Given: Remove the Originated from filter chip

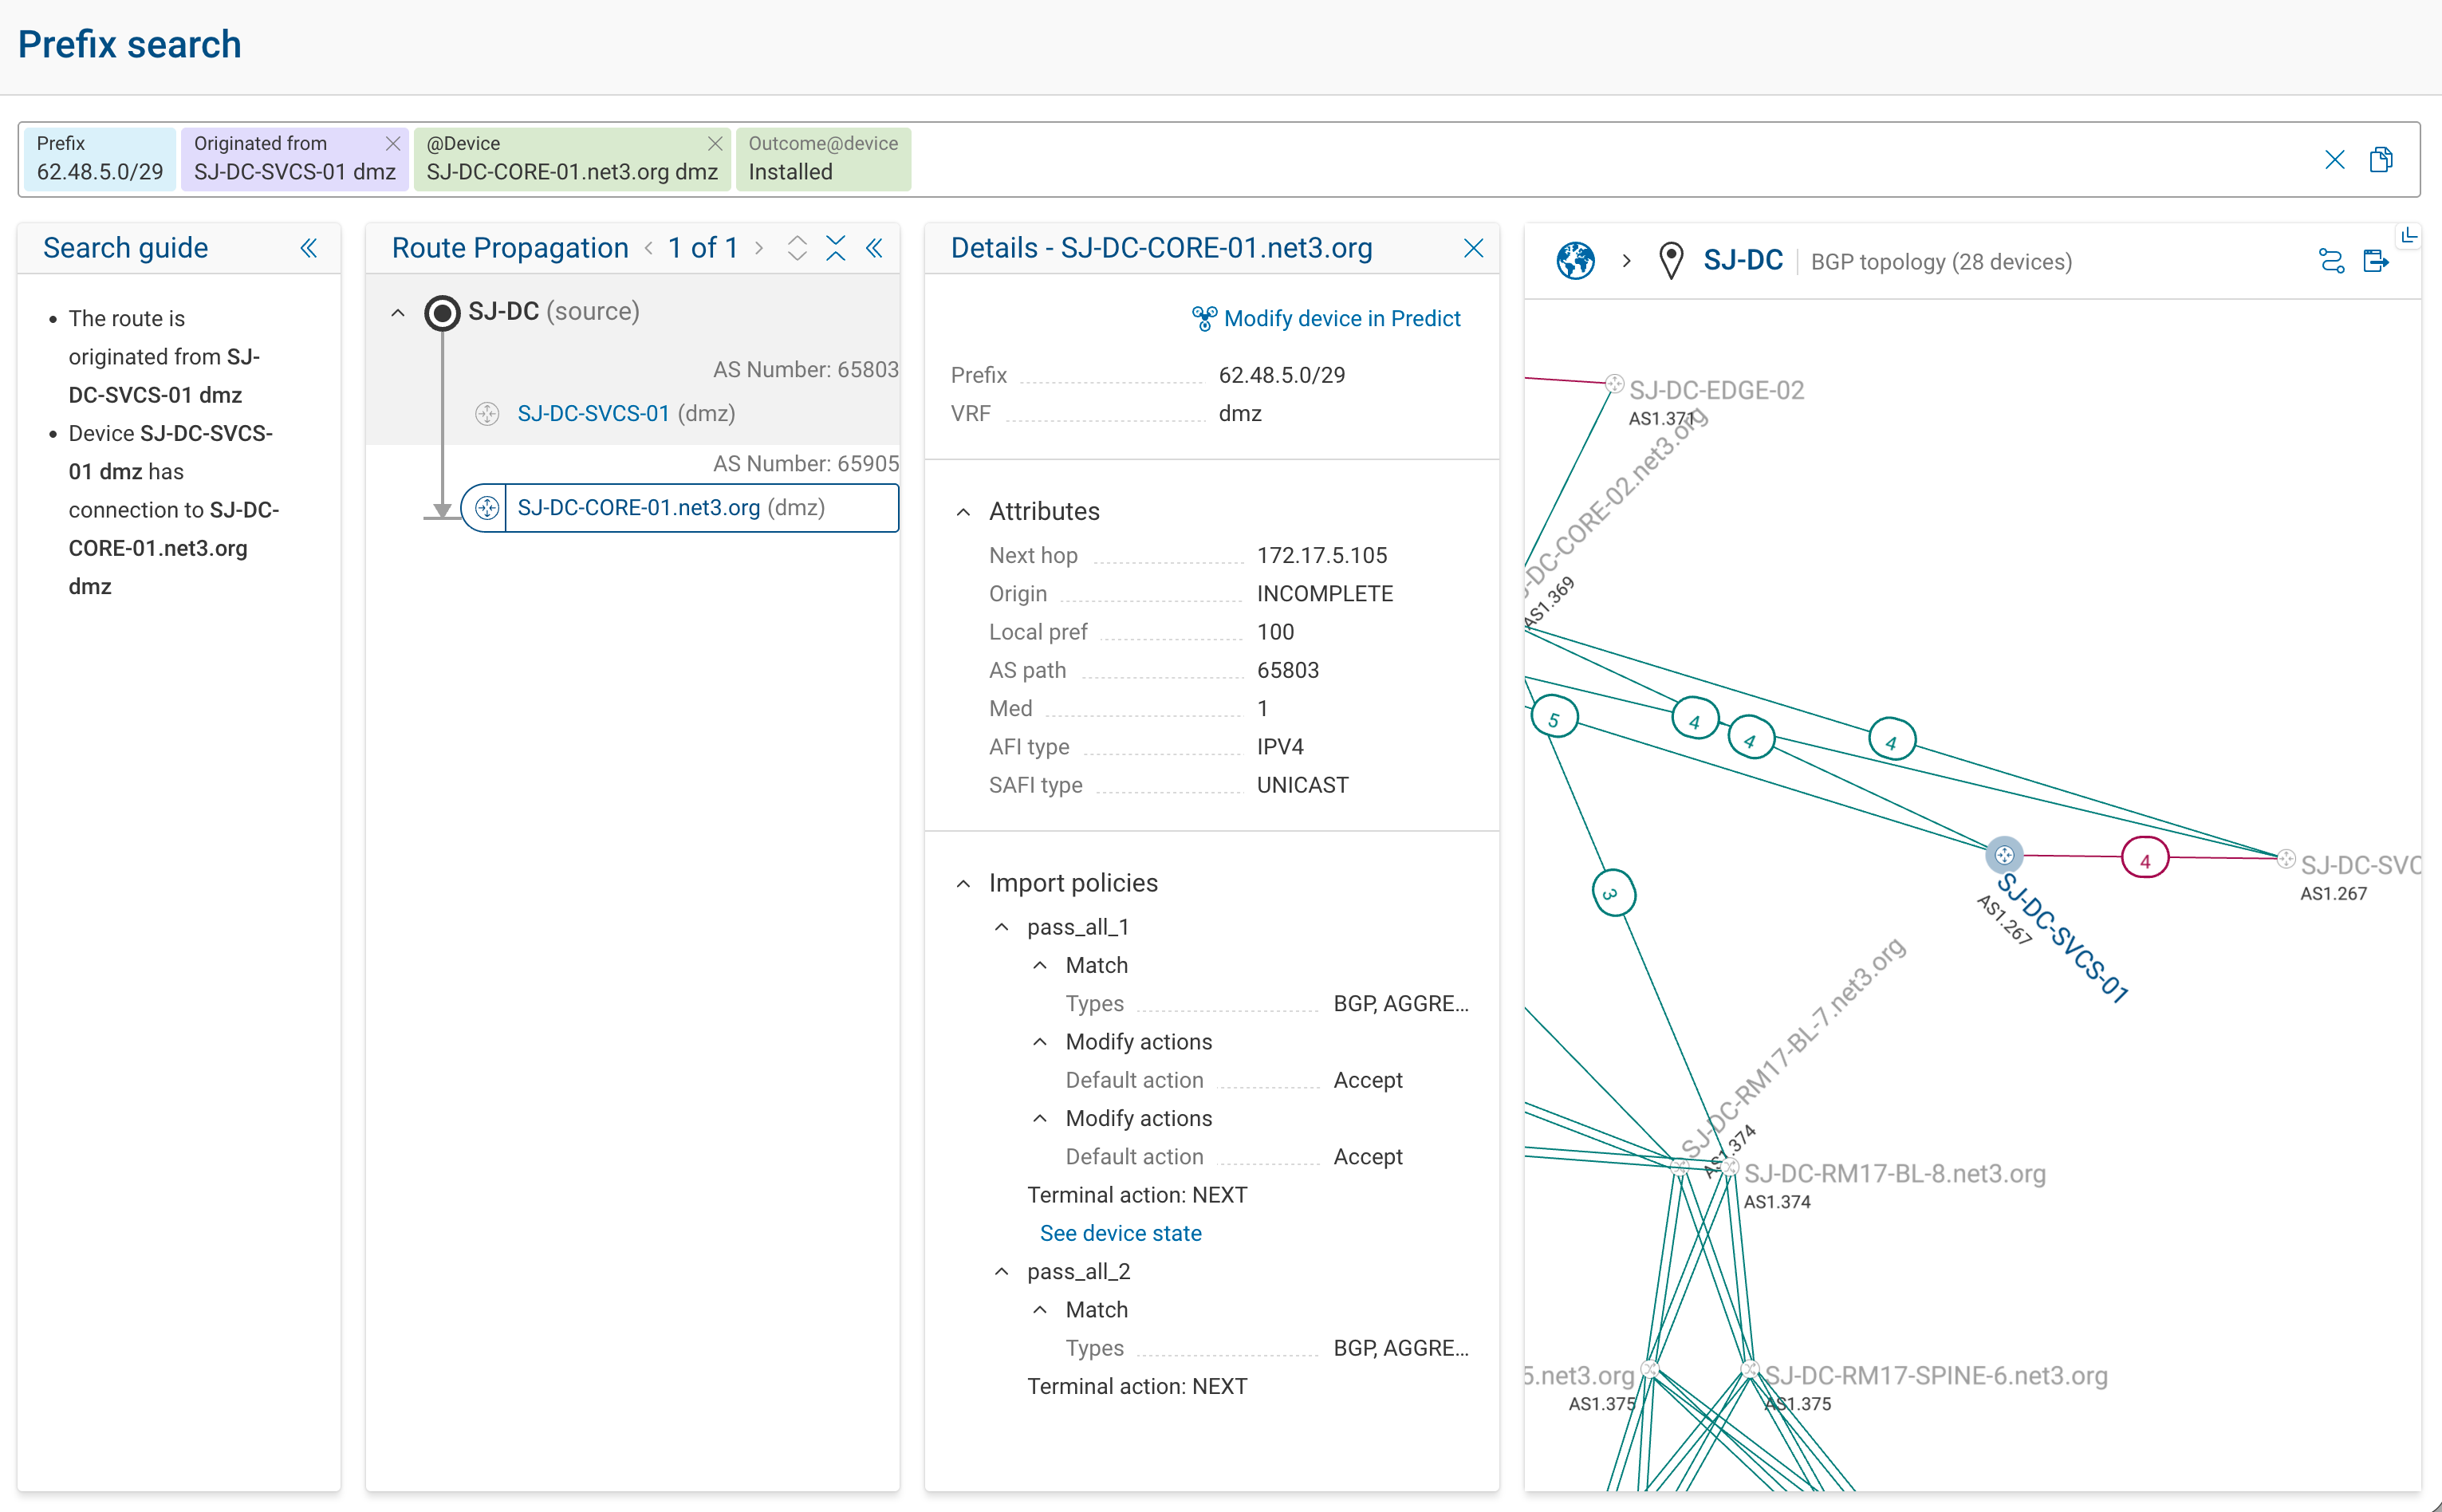Looking at the screenshot, I should (x=393, y=144).
